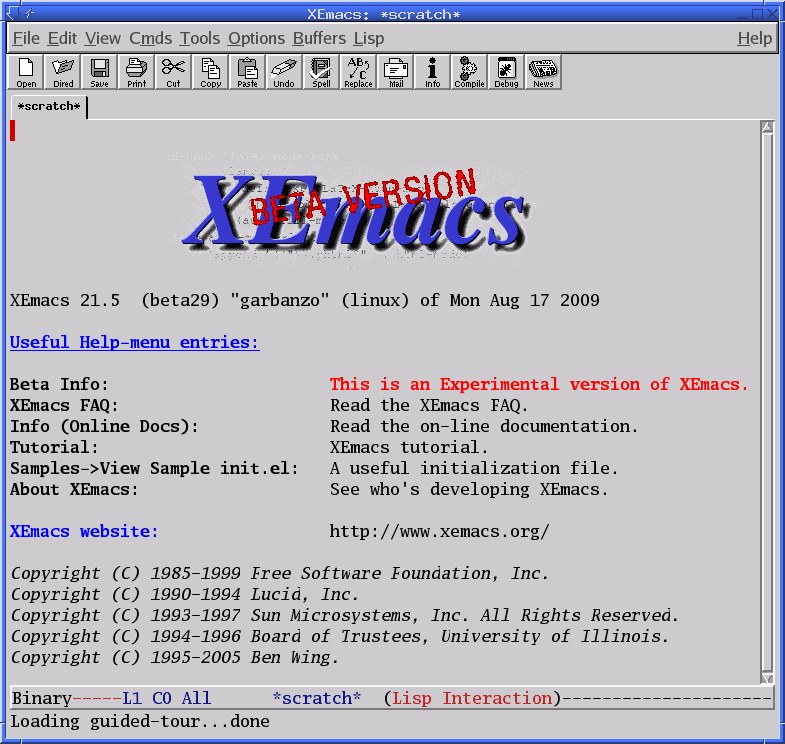Image resolution: width=785 pixels, height=744 pixels.
Task: Click the All position indicator in modeline
Action: (x=196, y=698)
